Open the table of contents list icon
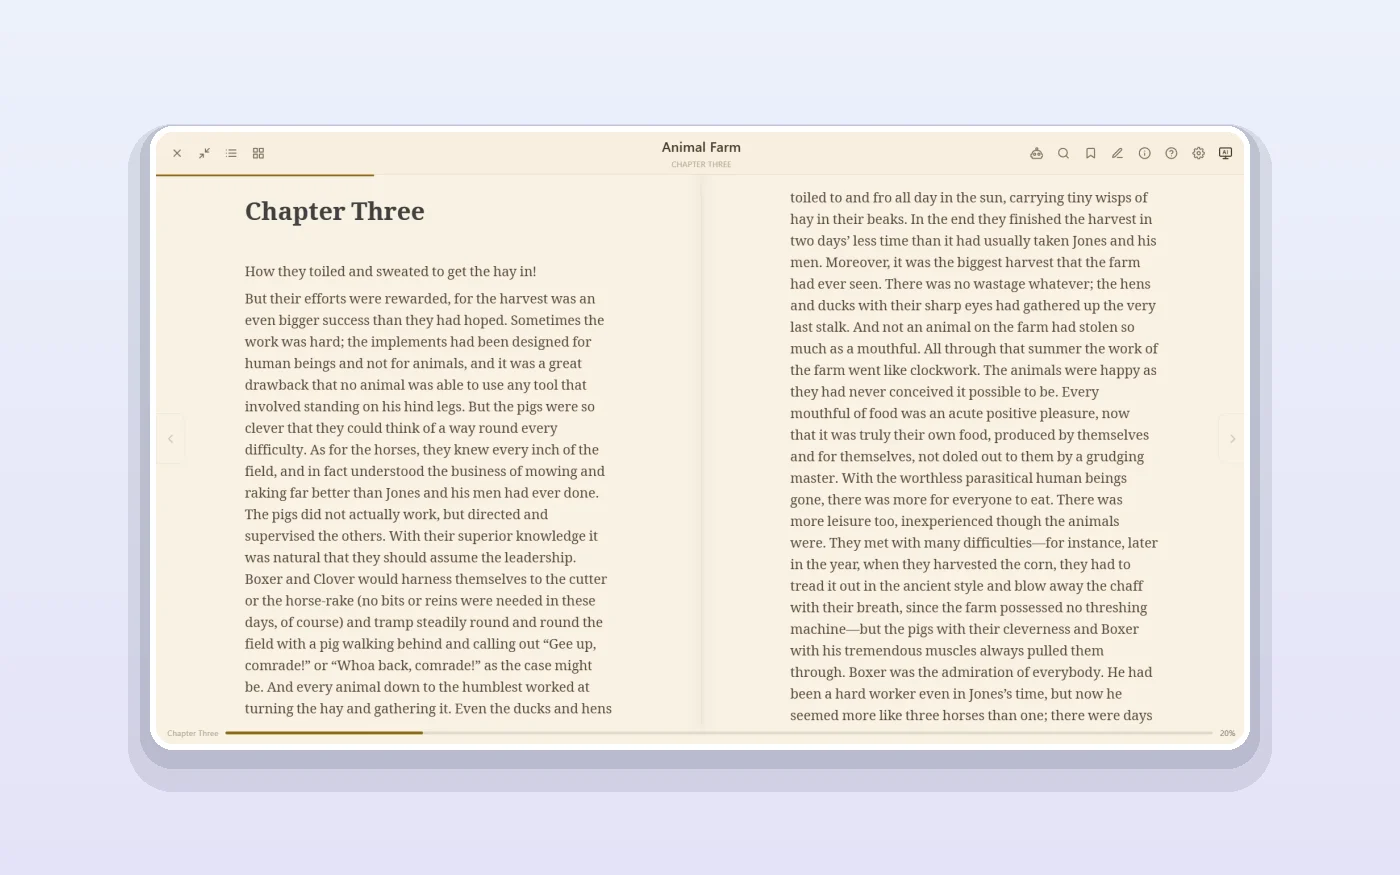The width and height of the screenshot is (1400, 875). tap(231, 153)
